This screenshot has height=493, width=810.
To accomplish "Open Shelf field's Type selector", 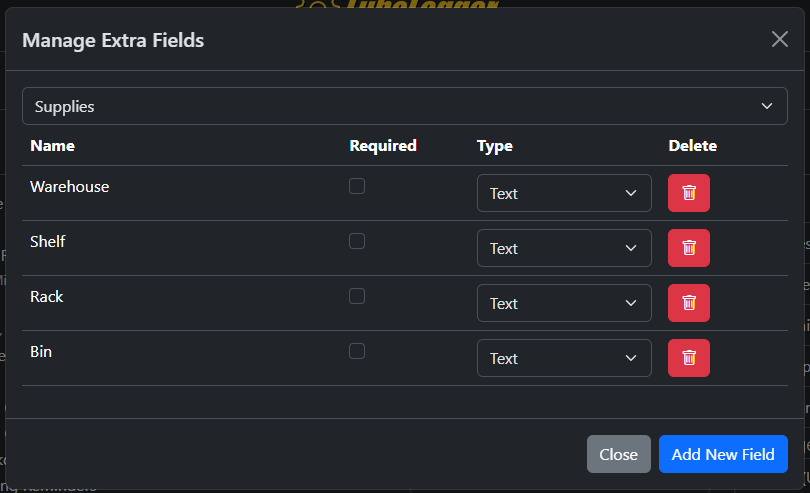I will [x=563, y=248].
